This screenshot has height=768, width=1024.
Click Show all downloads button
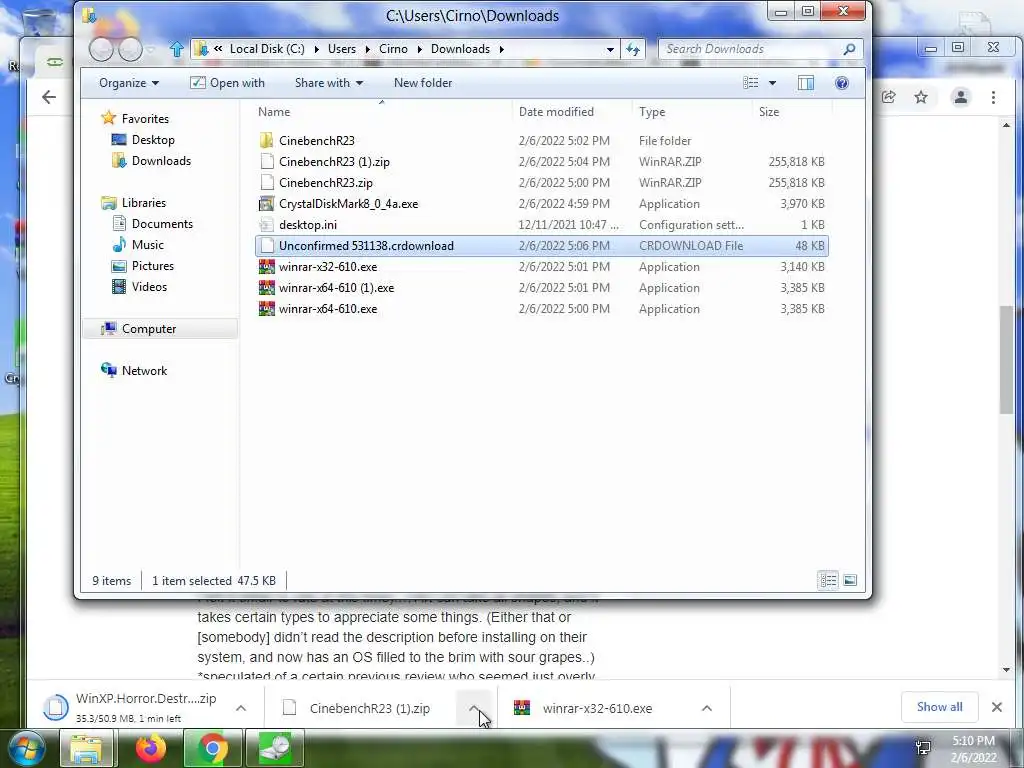pyautogui.click(x=939, y=707)
